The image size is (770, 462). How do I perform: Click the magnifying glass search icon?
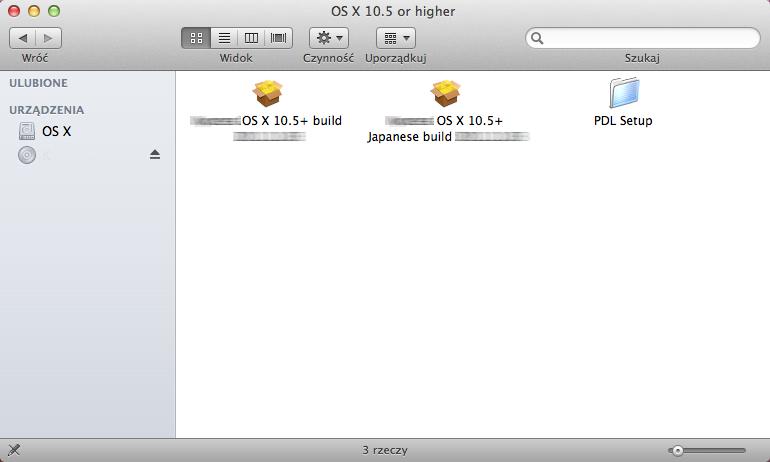(x=537, y=38)
